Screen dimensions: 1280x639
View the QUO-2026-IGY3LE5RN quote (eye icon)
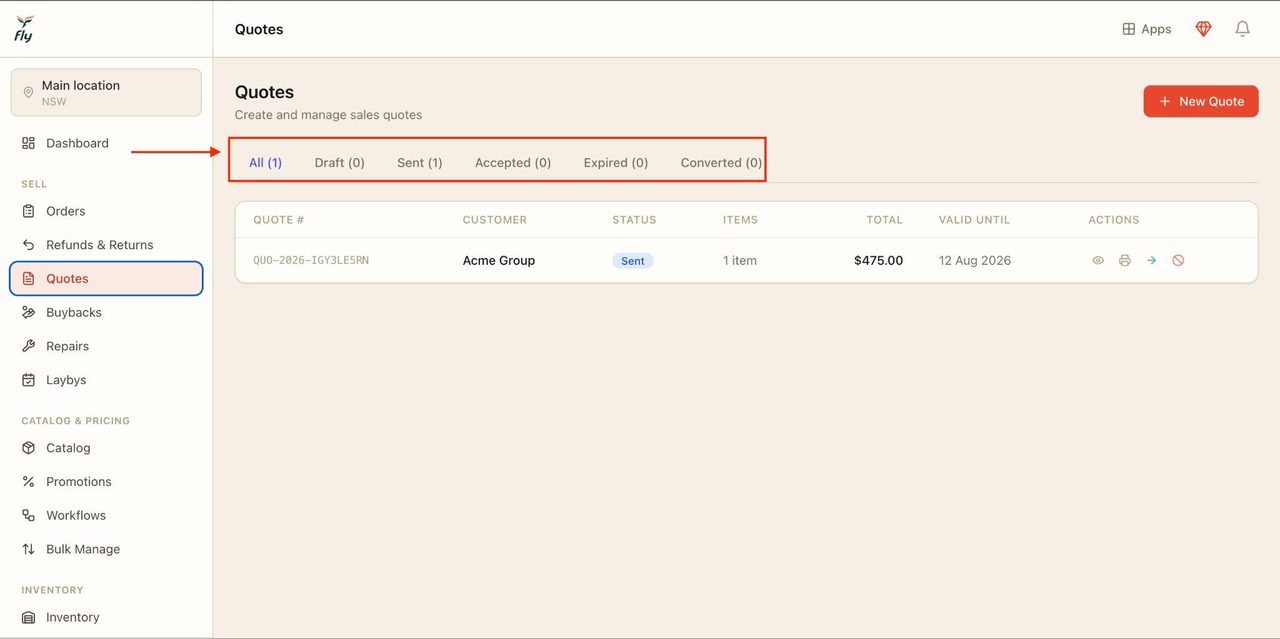tap(1098, 260)
